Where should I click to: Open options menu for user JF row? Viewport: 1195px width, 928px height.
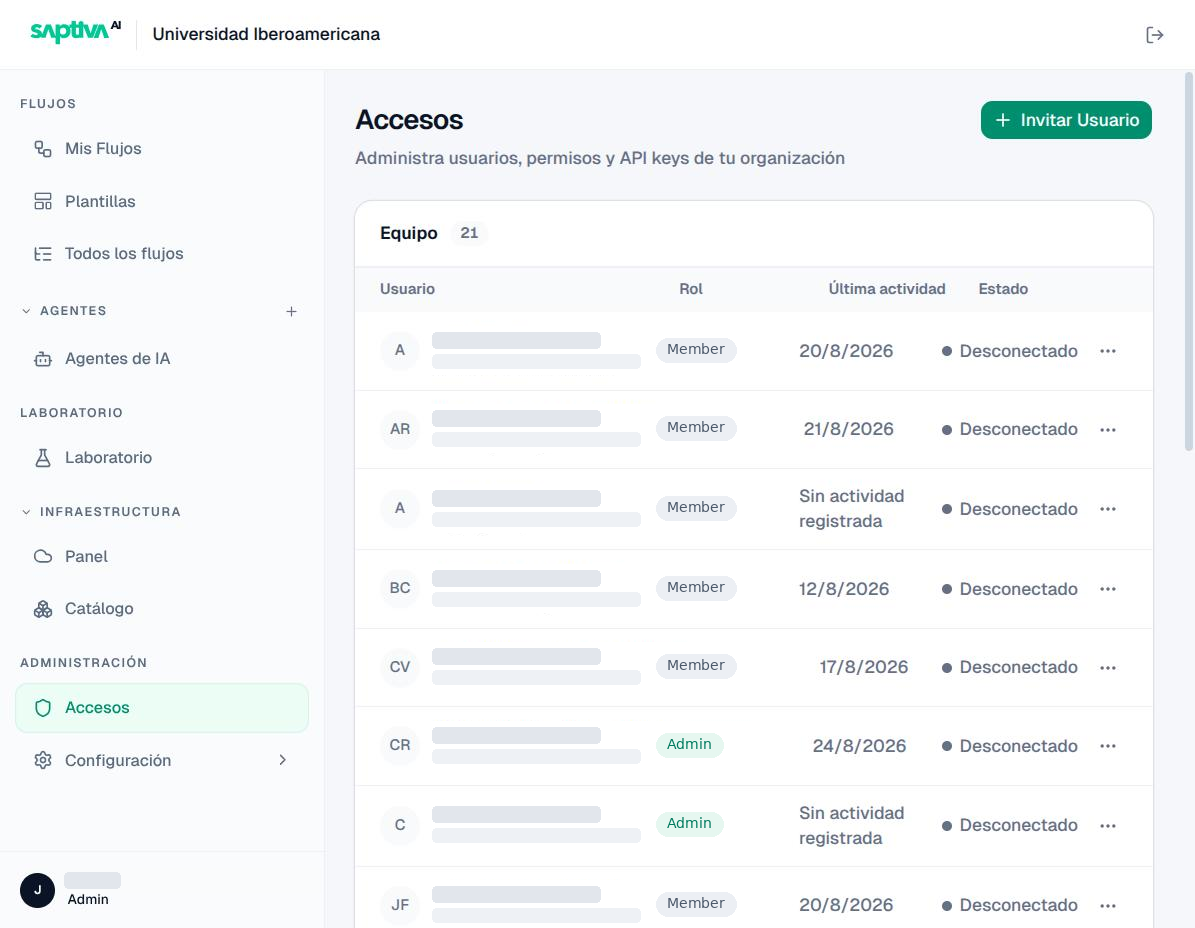click(x=1107, y=905)
